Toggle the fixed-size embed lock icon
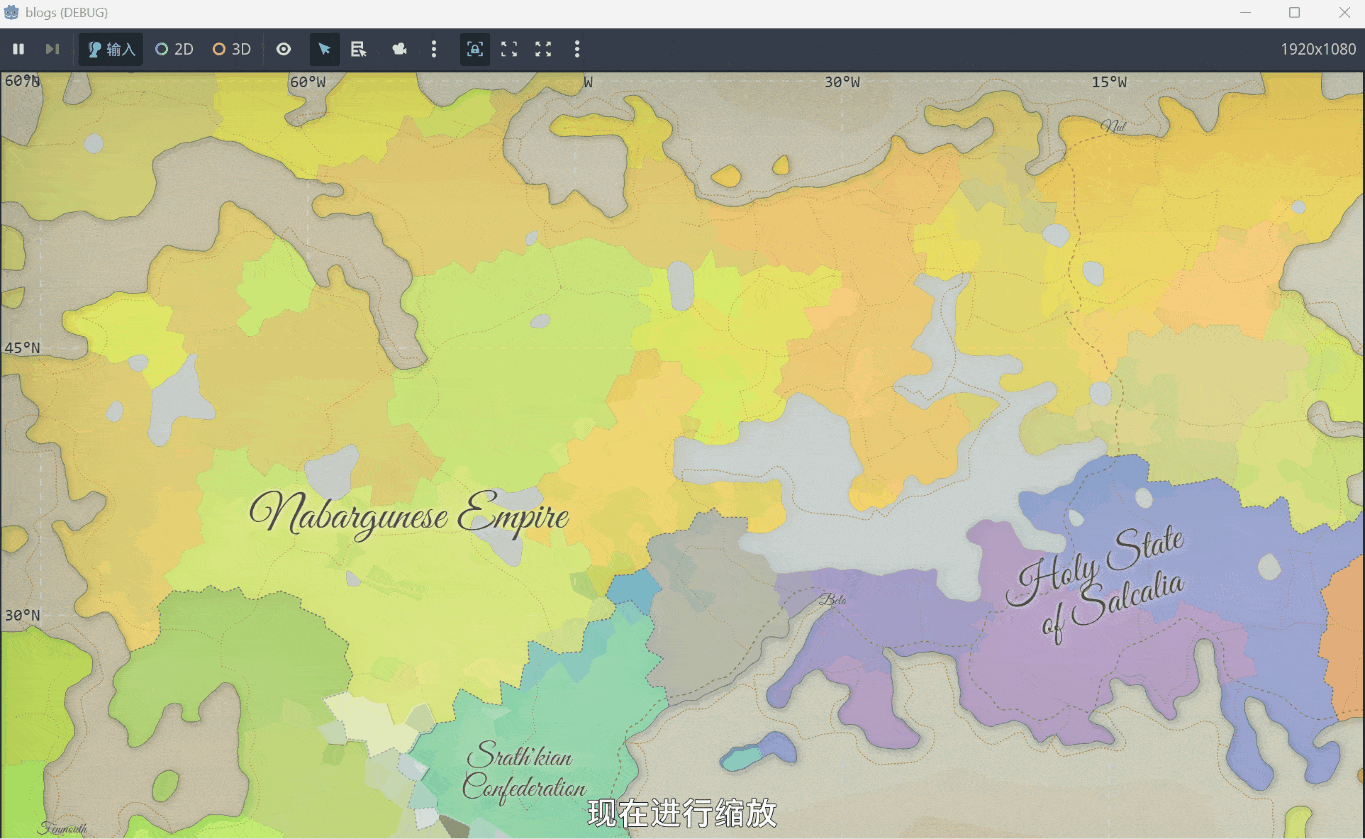The width and height of the screenshot is (1365, 839). (475, 49)
